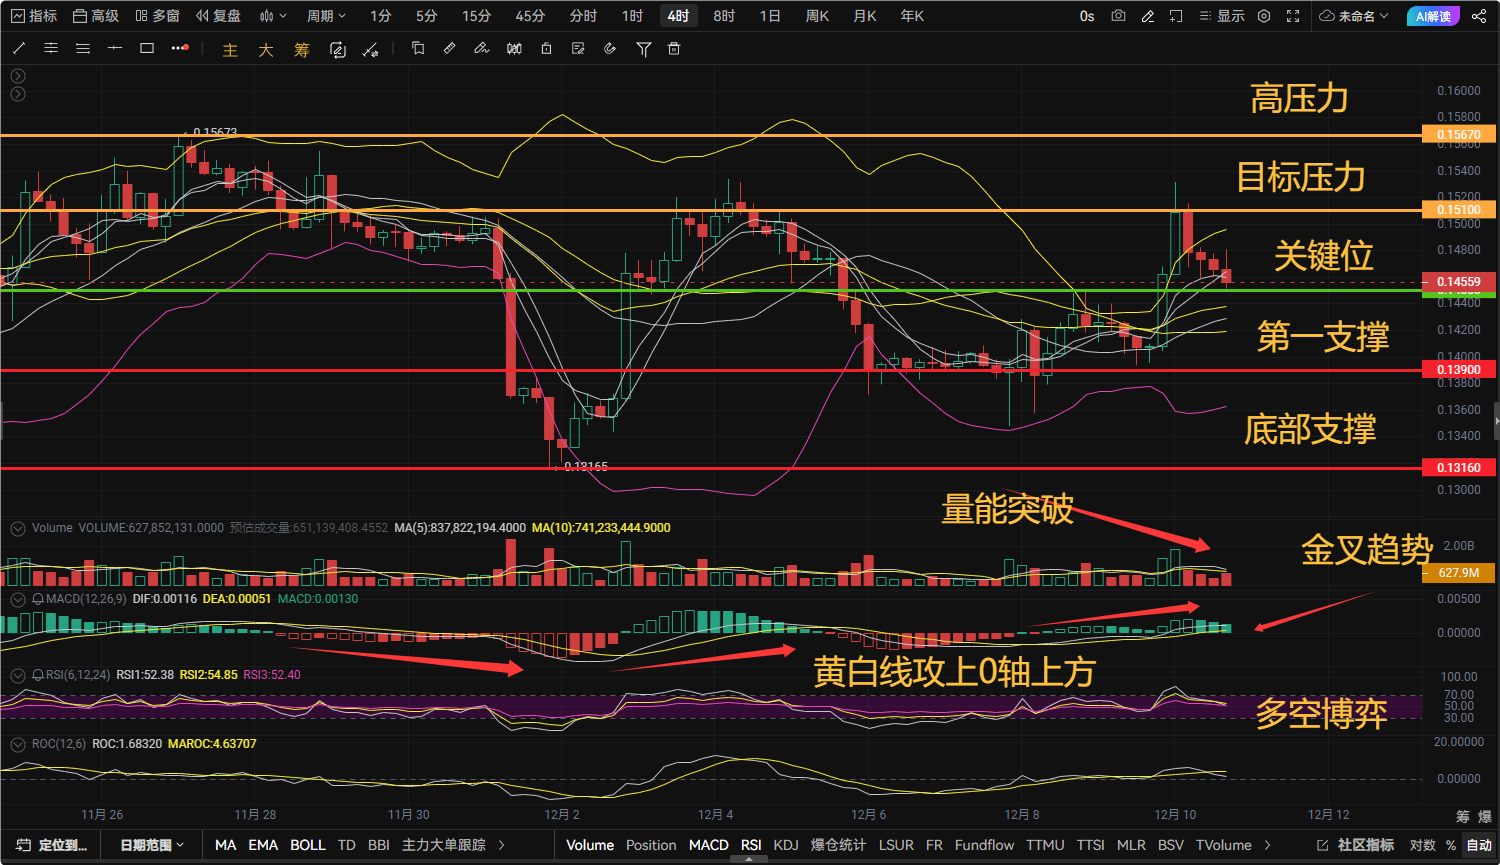Toggle the % percentage scale

pos(1451,845)
